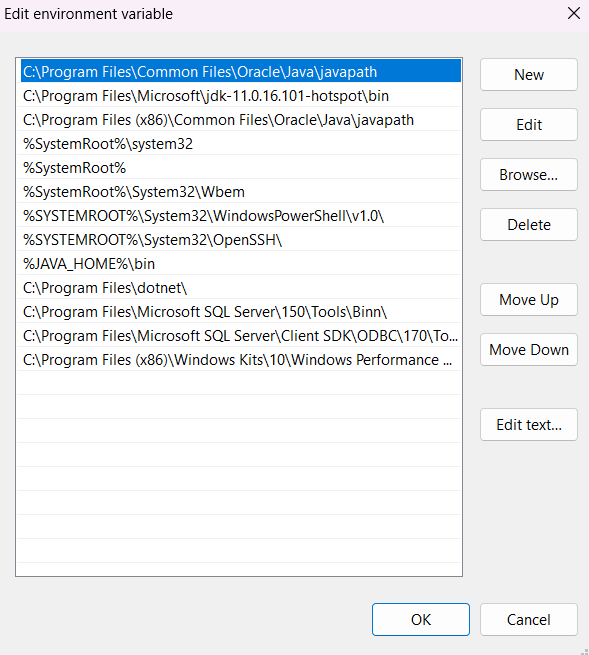Select the Windows Kits\10 Performance entry

pyautogui.click(x=239, y=360)
